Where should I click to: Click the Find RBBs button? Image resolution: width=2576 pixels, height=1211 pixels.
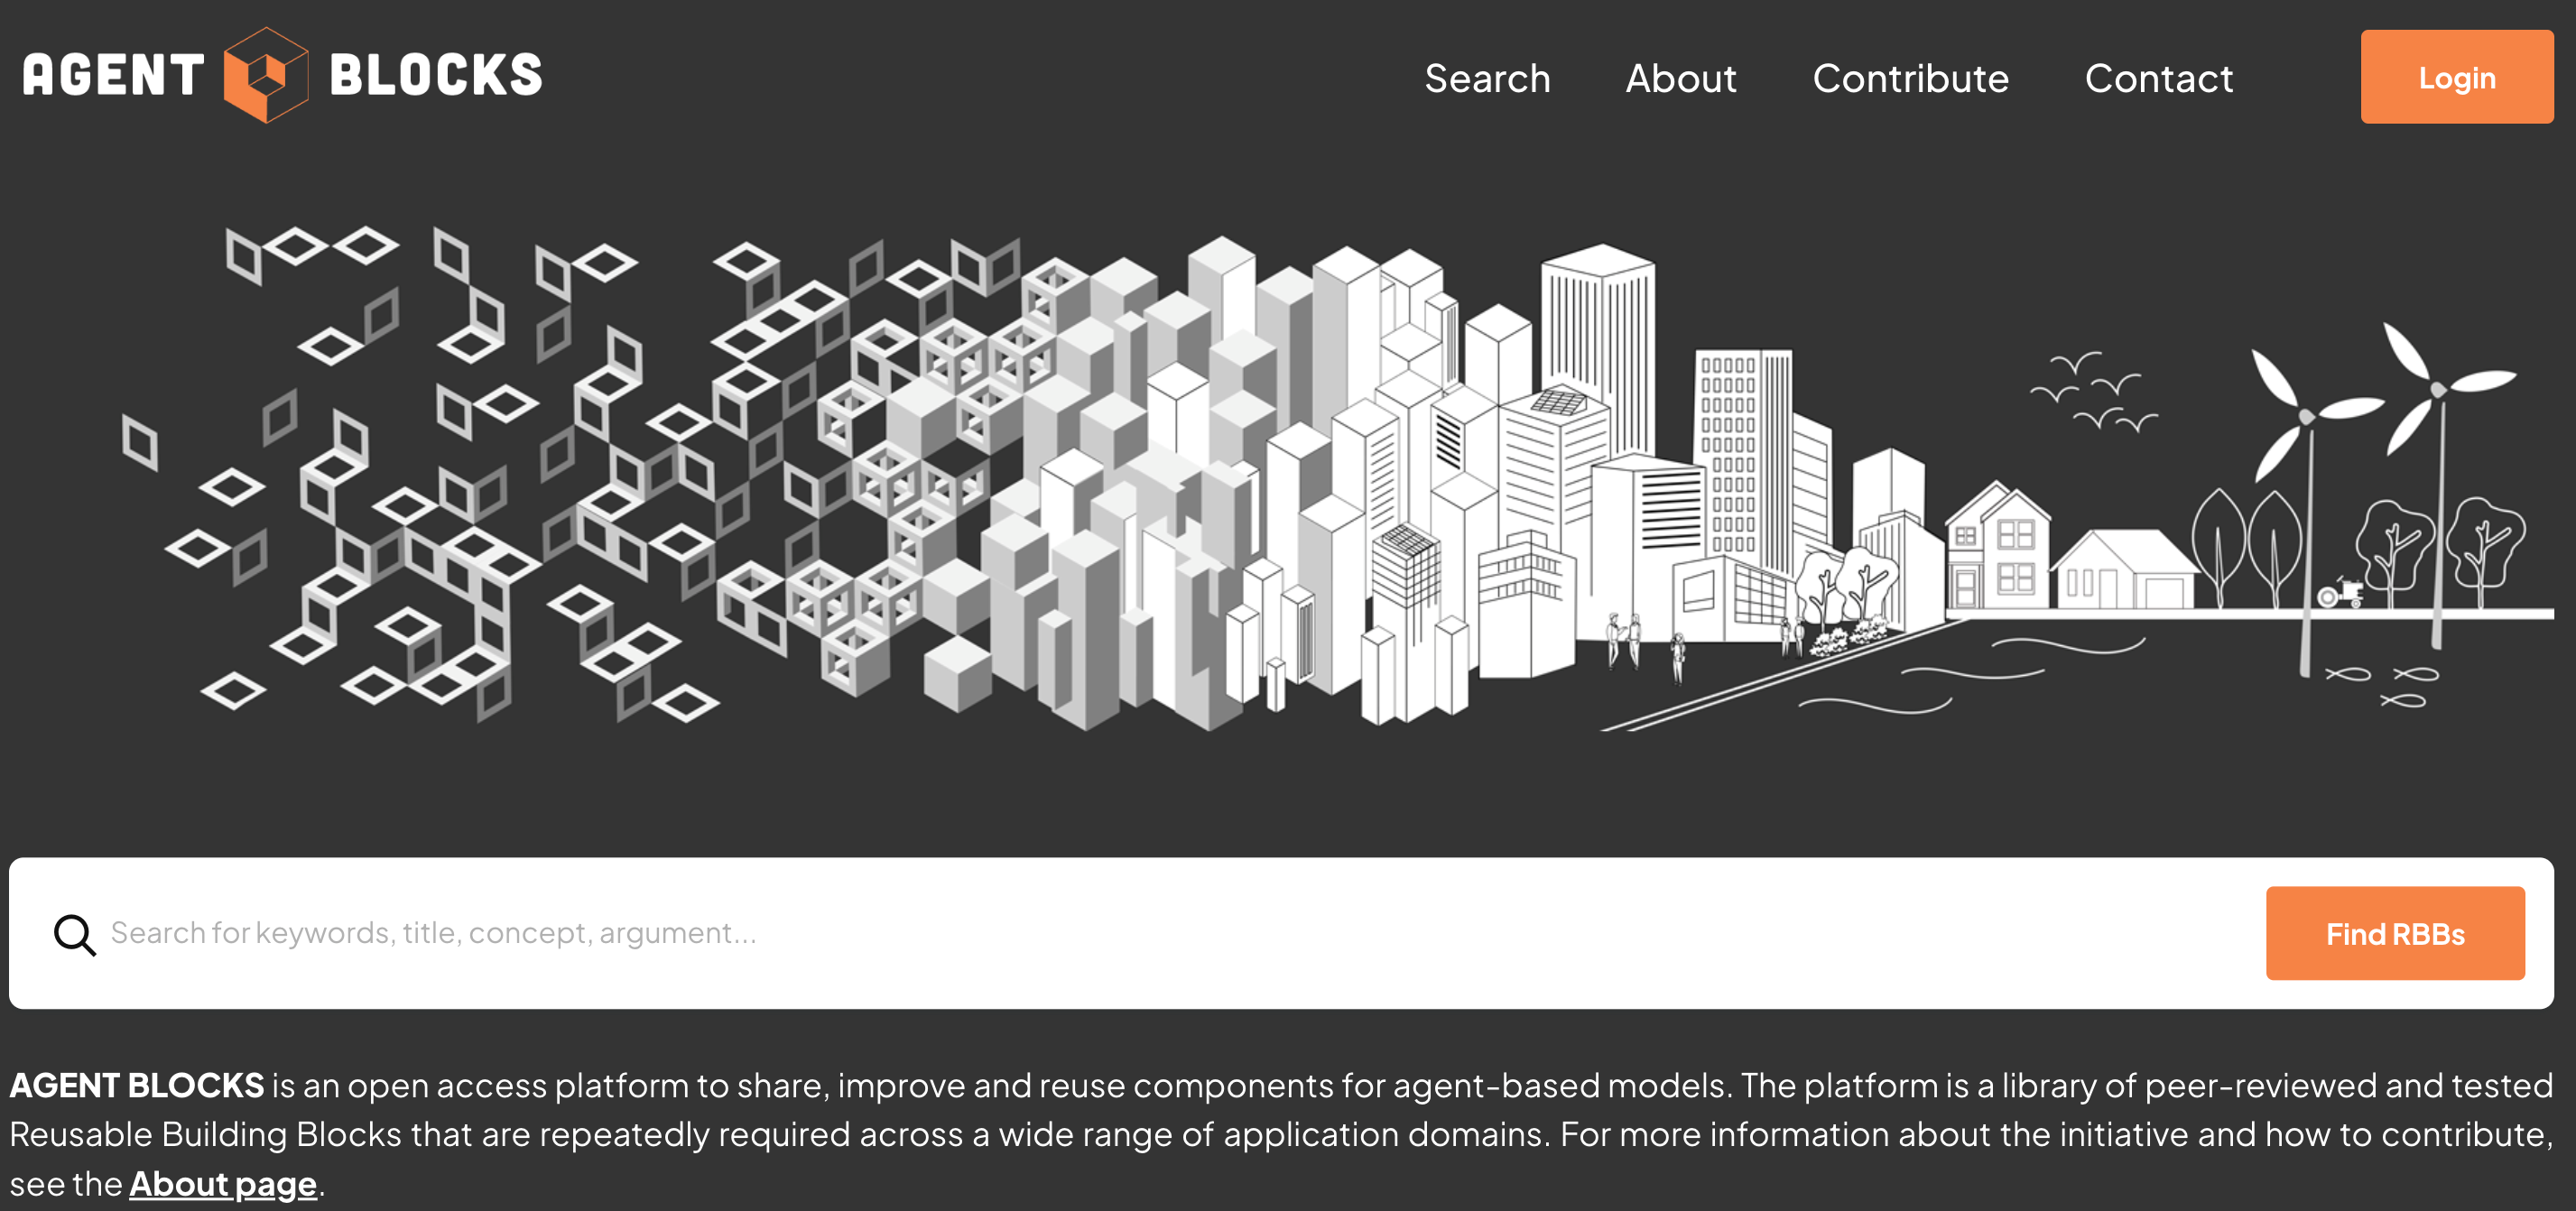coord(2394,933)
